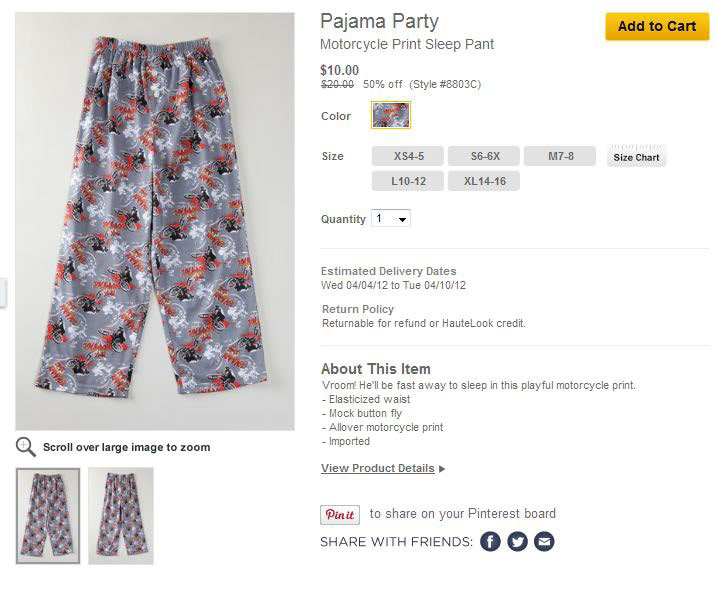
Task: Select the motorcycle print color swatch
Action: [390, 116]
